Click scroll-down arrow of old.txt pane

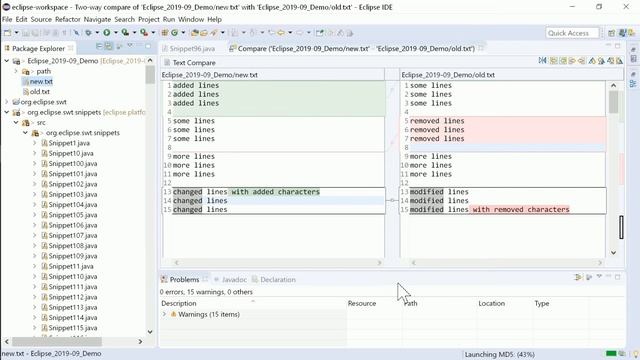pyautogui.click(x=613, y=253)
